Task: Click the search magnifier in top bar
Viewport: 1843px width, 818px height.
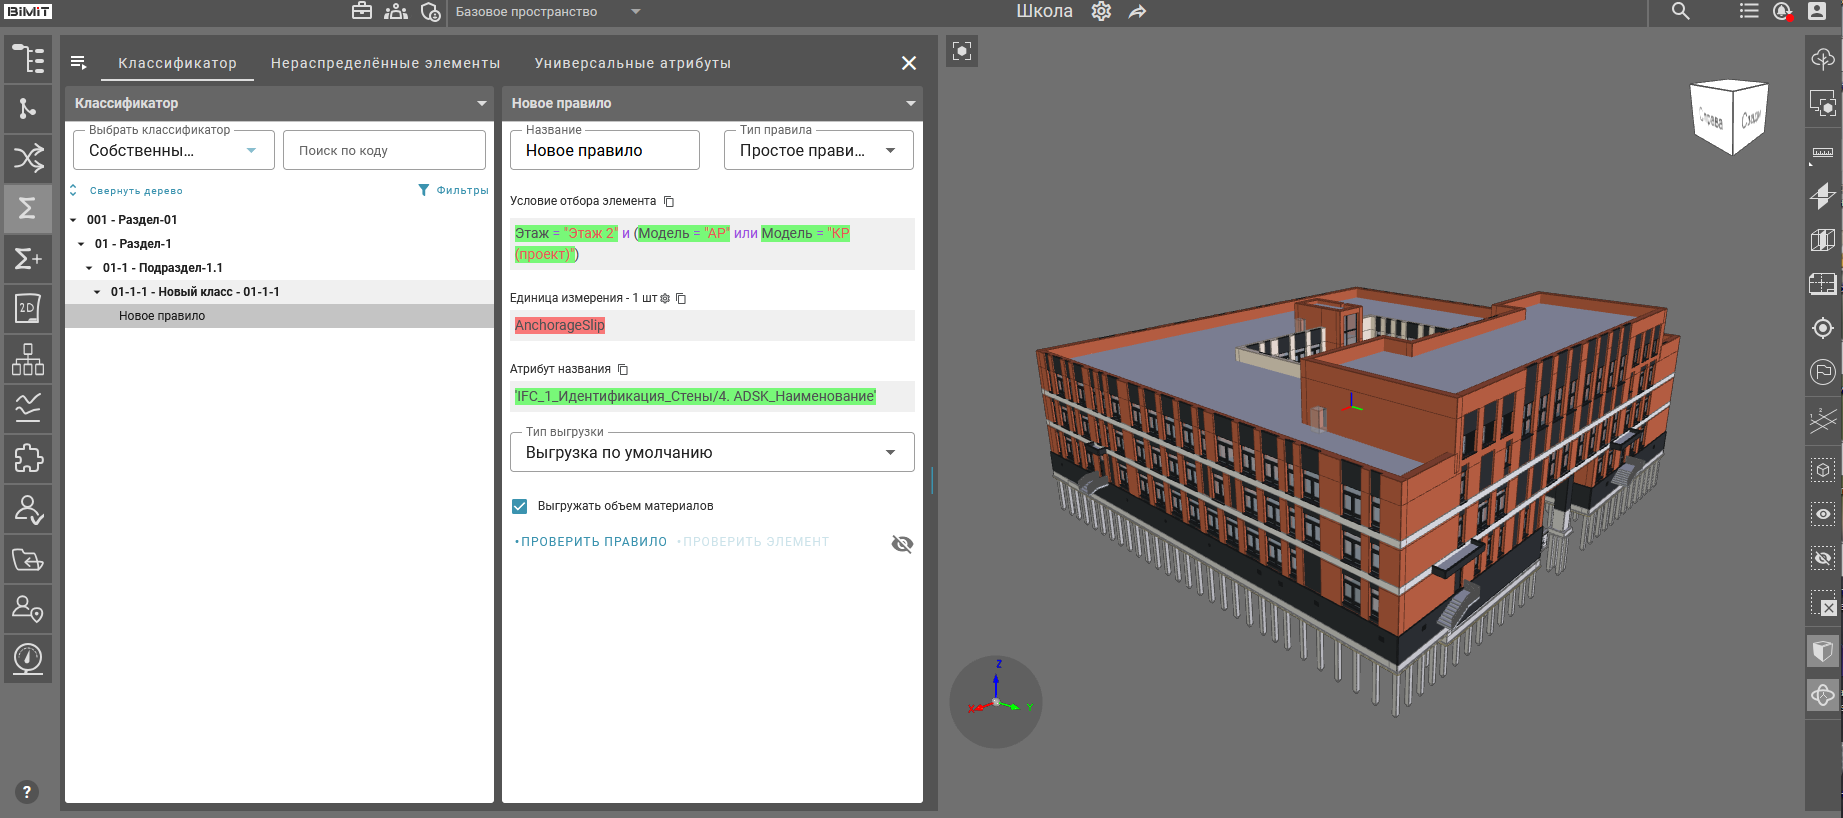Action: (1681, 12)
